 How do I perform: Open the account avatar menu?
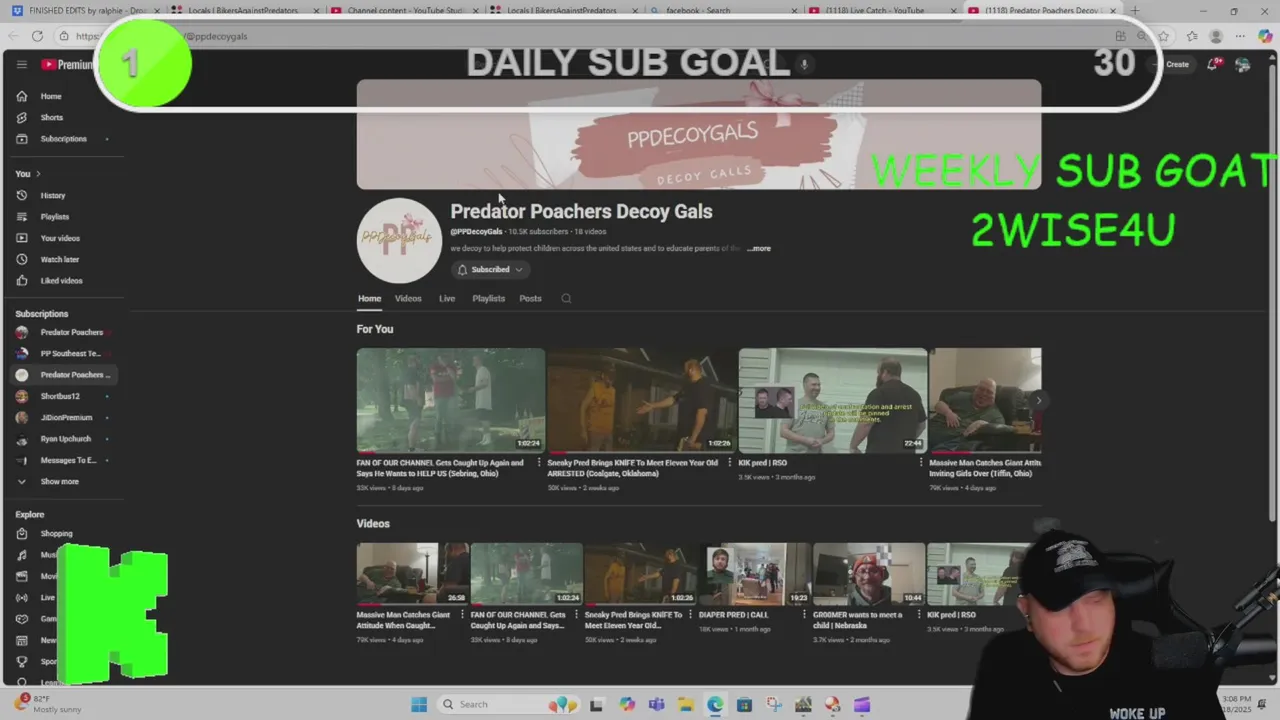pyautogui.click(x=1243, y=64)
